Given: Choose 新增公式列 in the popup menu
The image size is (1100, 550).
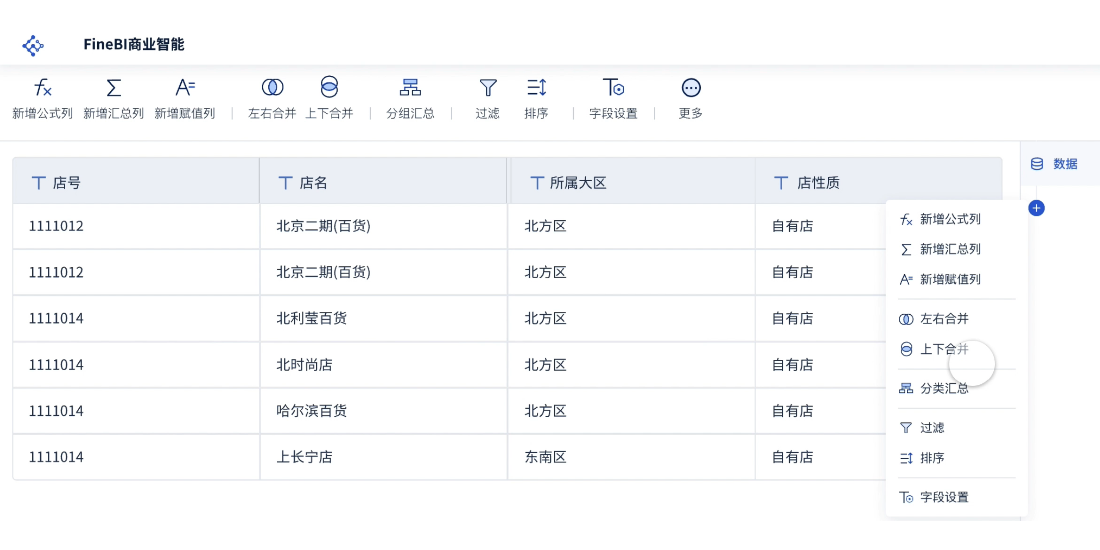Looking at the screenshot, I should click(949, 219).
